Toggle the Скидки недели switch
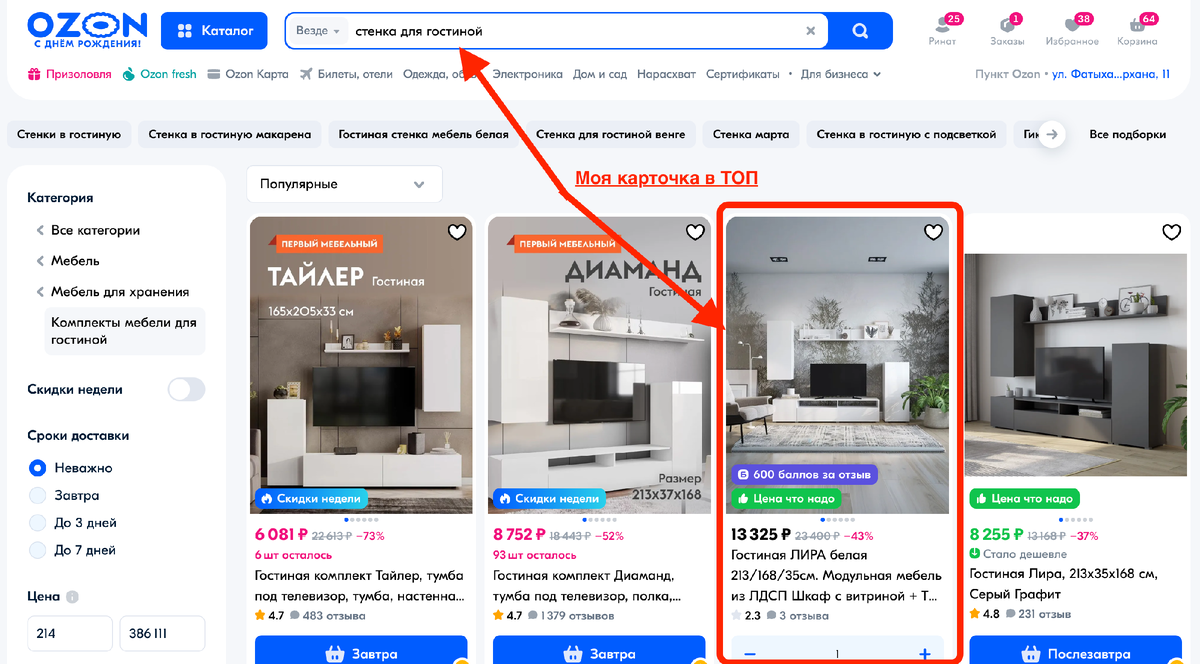 point(186,390)
